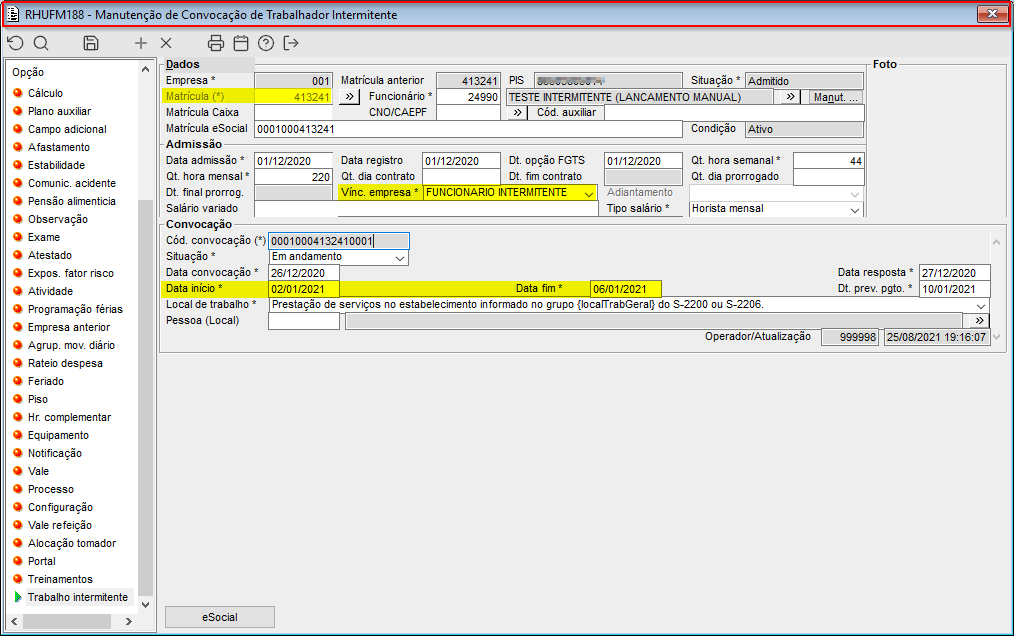Open Cálculo option in sidebar
1014x636 pixels.
(45, 93)
